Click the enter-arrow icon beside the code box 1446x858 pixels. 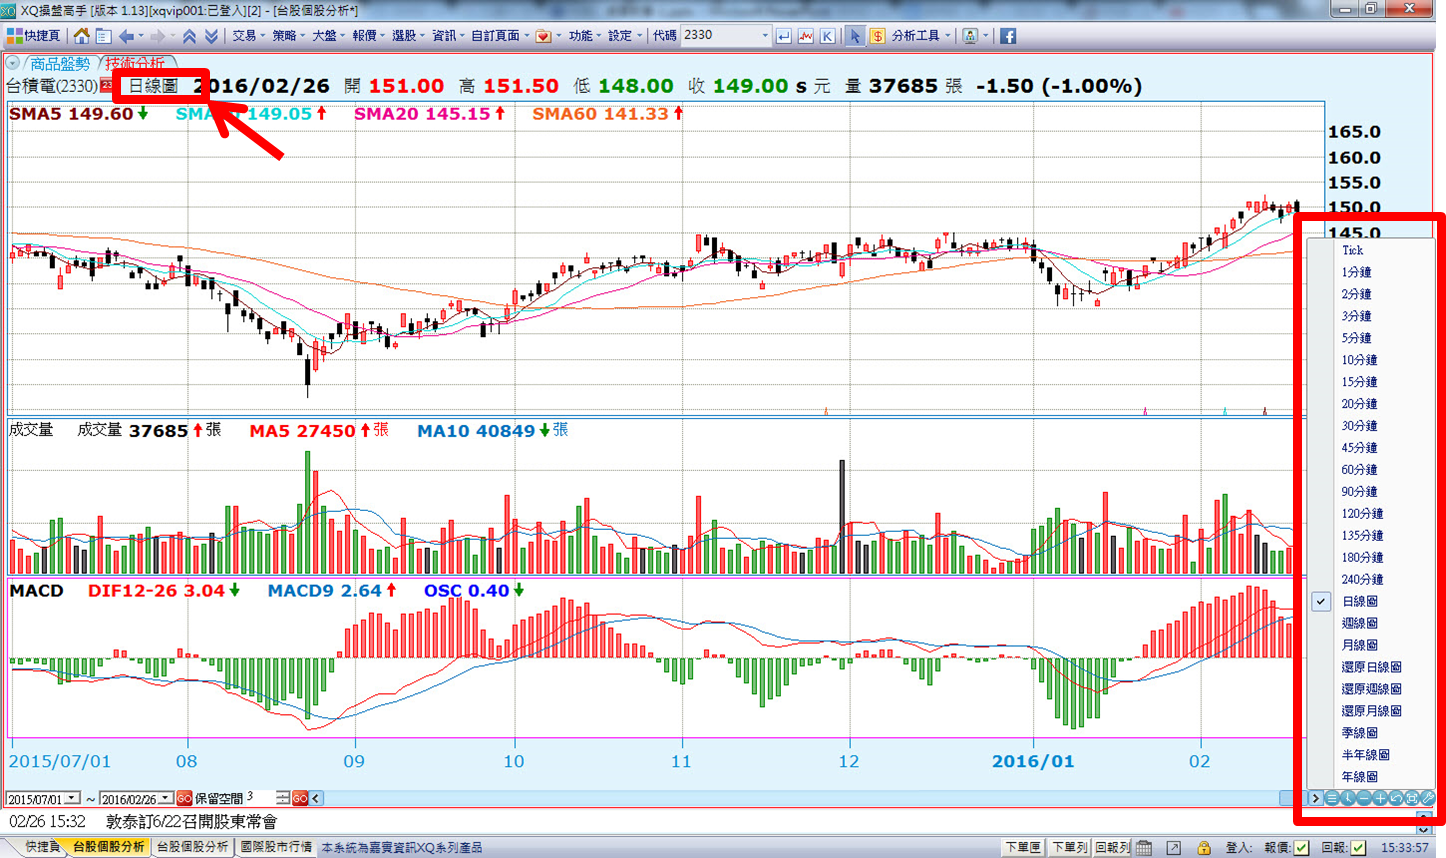click(x=783, y=36)
